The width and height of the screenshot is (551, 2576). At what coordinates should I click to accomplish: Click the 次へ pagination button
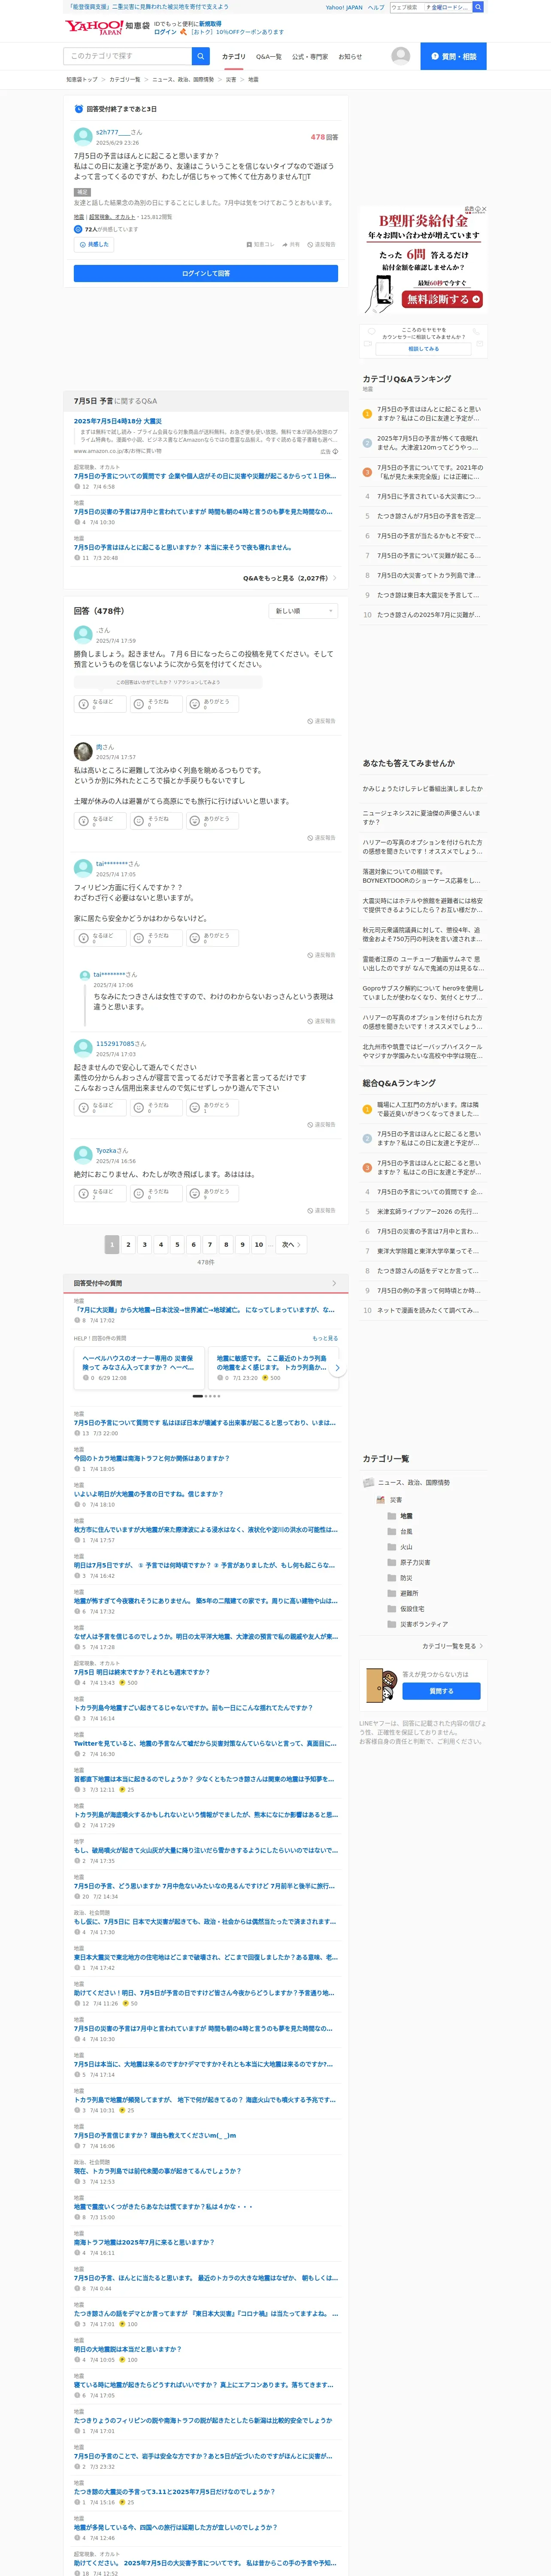coord(290,1244)
